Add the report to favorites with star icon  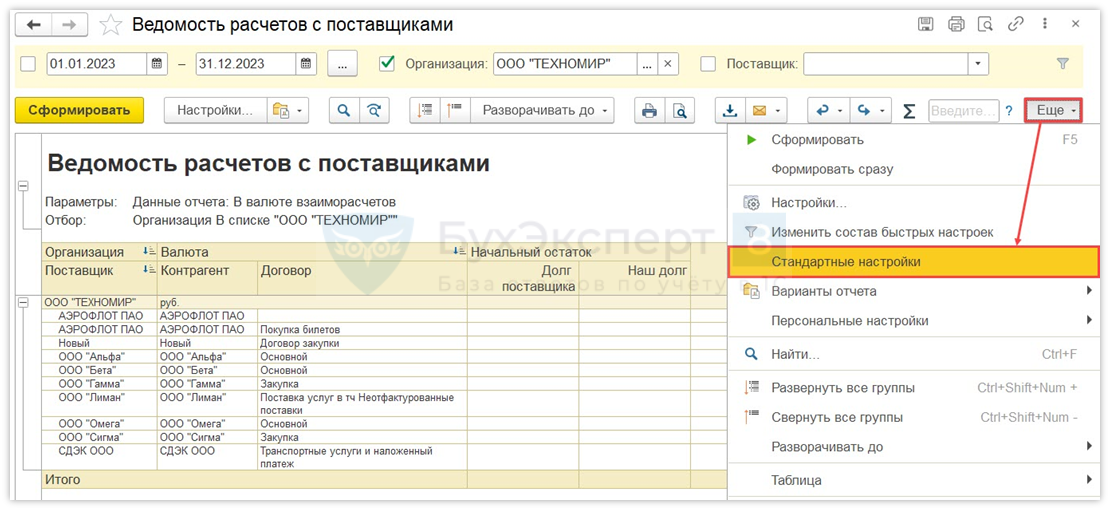[111, 25]
